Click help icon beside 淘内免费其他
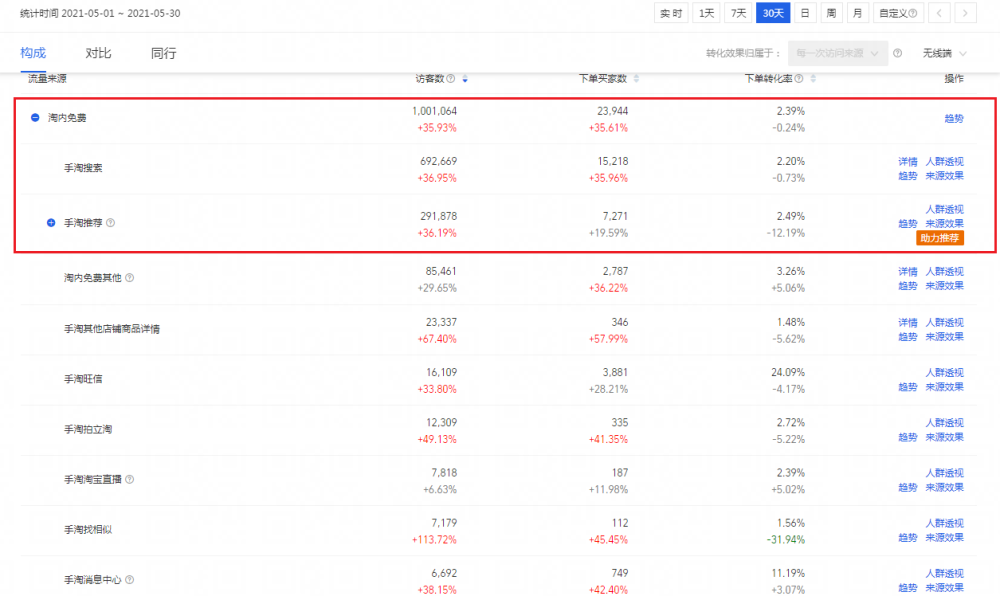 (x=130, y=278)
